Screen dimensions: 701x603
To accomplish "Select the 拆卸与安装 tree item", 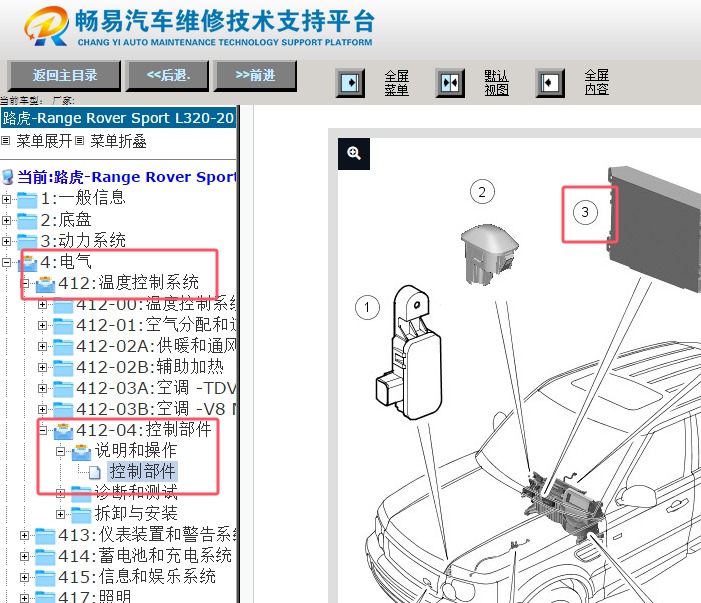I will pos(136,513).
